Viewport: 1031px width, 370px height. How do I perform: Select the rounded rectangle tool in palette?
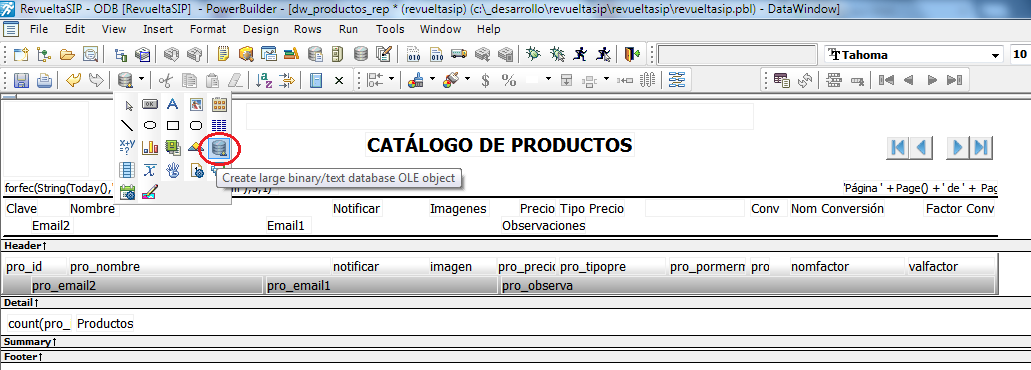pyautogui.click(x=196, y=125)
